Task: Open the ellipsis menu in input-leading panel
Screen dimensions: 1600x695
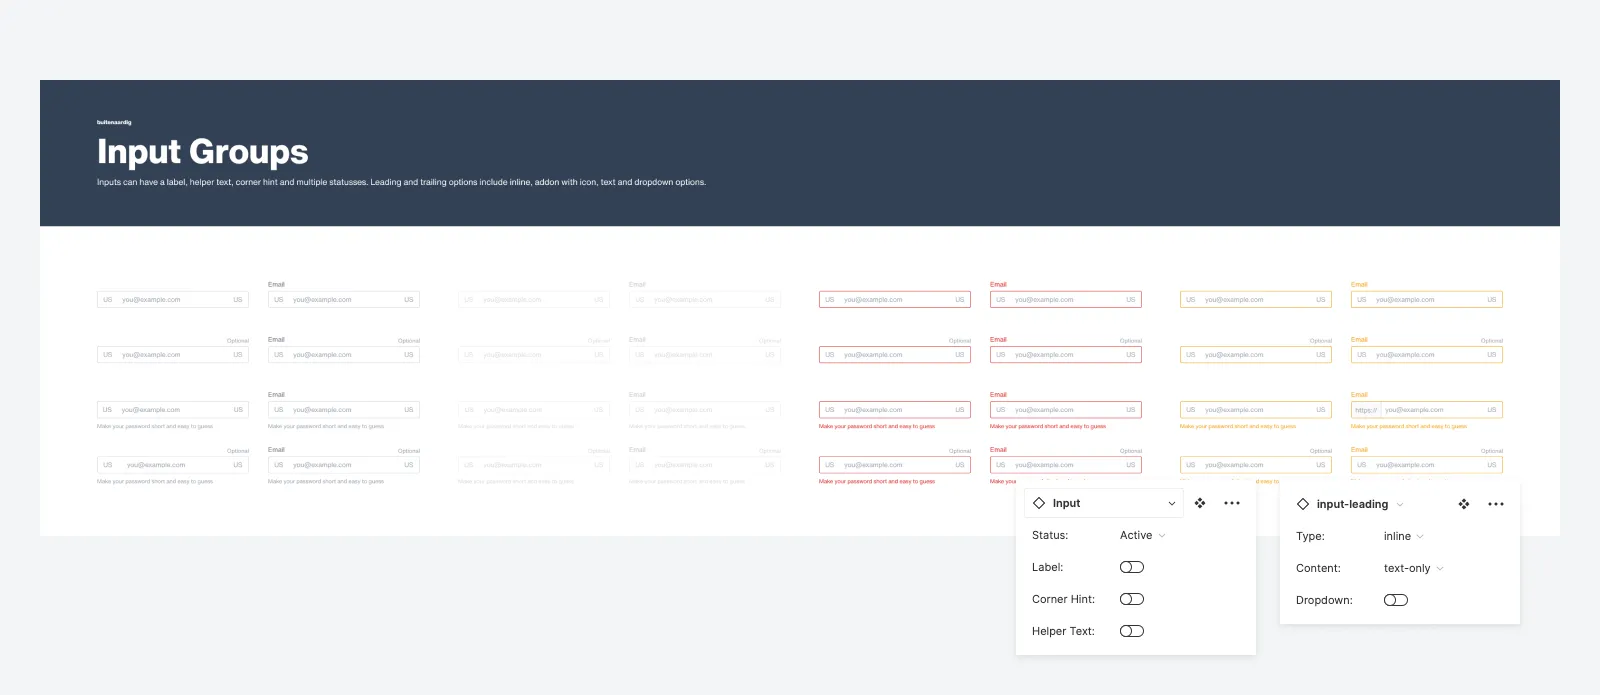Action: pos(1496,504)
